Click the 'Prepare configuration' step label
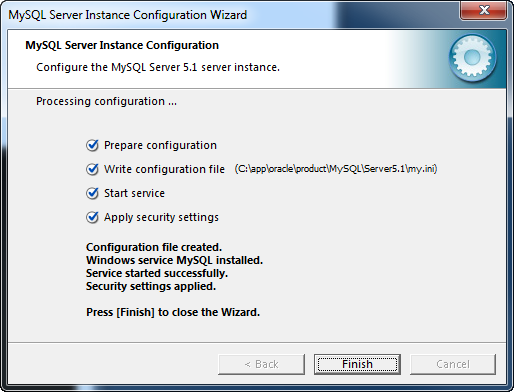Image resolution: width=514 pixels, height=392 pixels. 160,145
